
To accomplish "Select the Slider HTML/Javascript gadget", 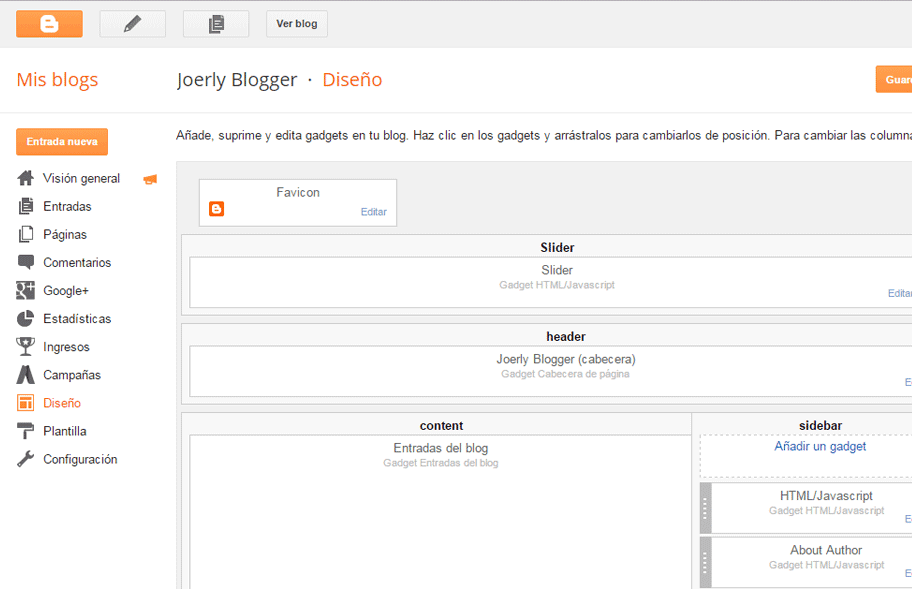I will pos(551,283).
